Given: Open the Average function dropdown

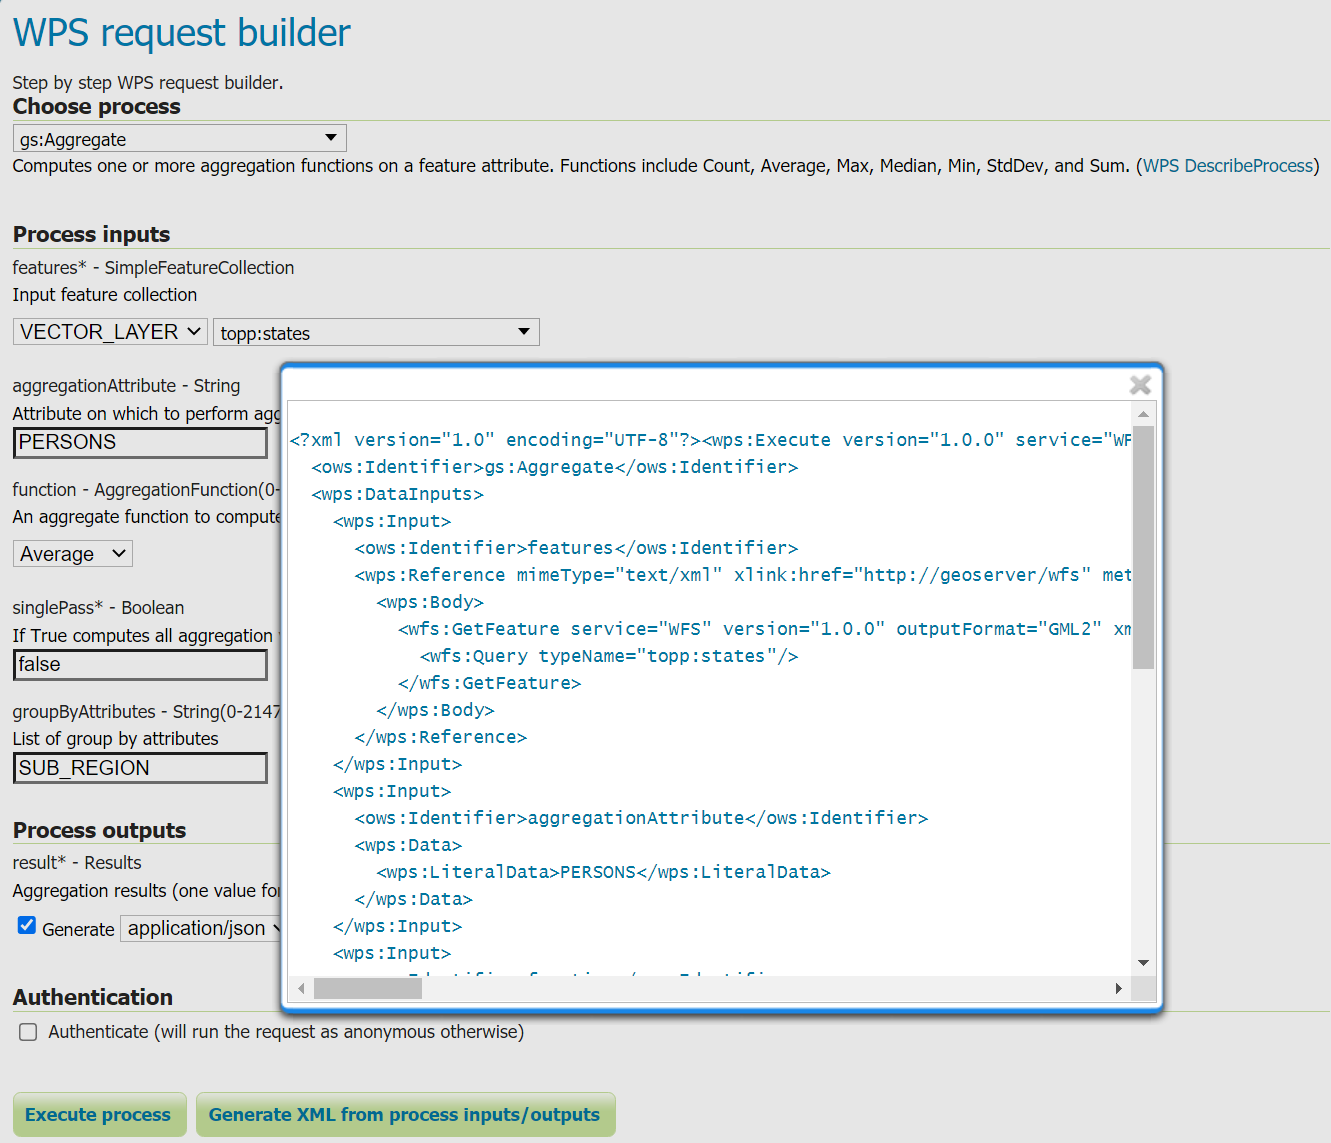Looking at the screenshot, I should (73, 554).
